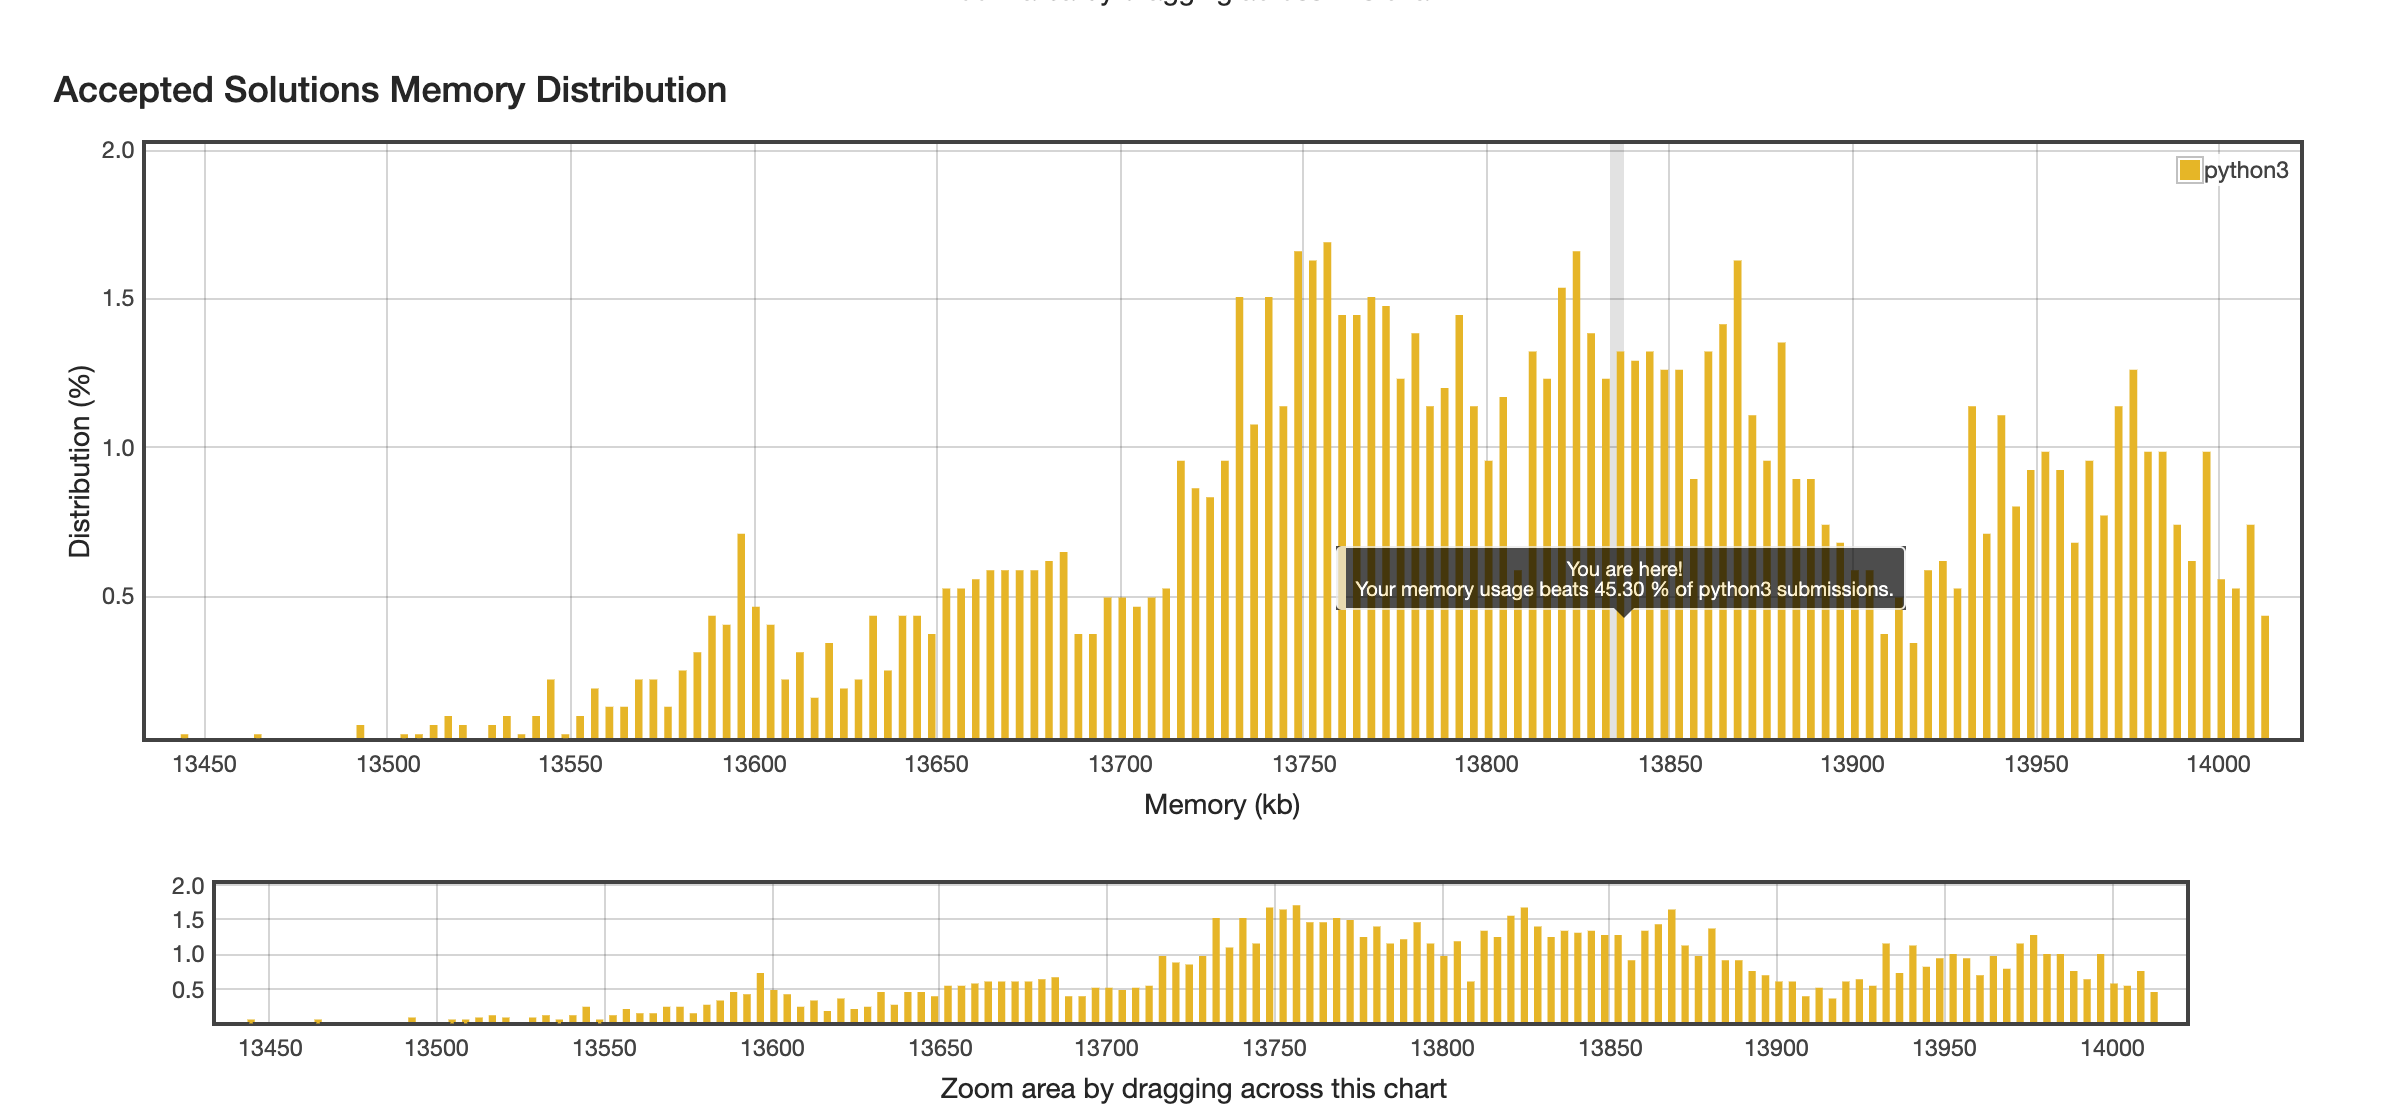Click the 13750 tick label on main chart
Viewport: 2392px width, 1120px height.
pyautogui.click(x=1303, y=765)
